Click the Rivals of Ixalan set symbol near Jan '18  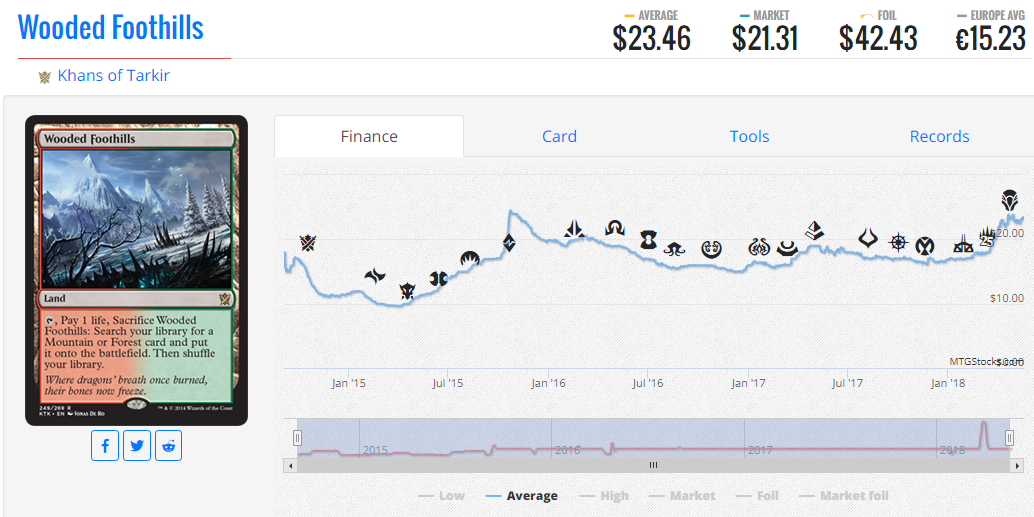[x=963, y=246]
